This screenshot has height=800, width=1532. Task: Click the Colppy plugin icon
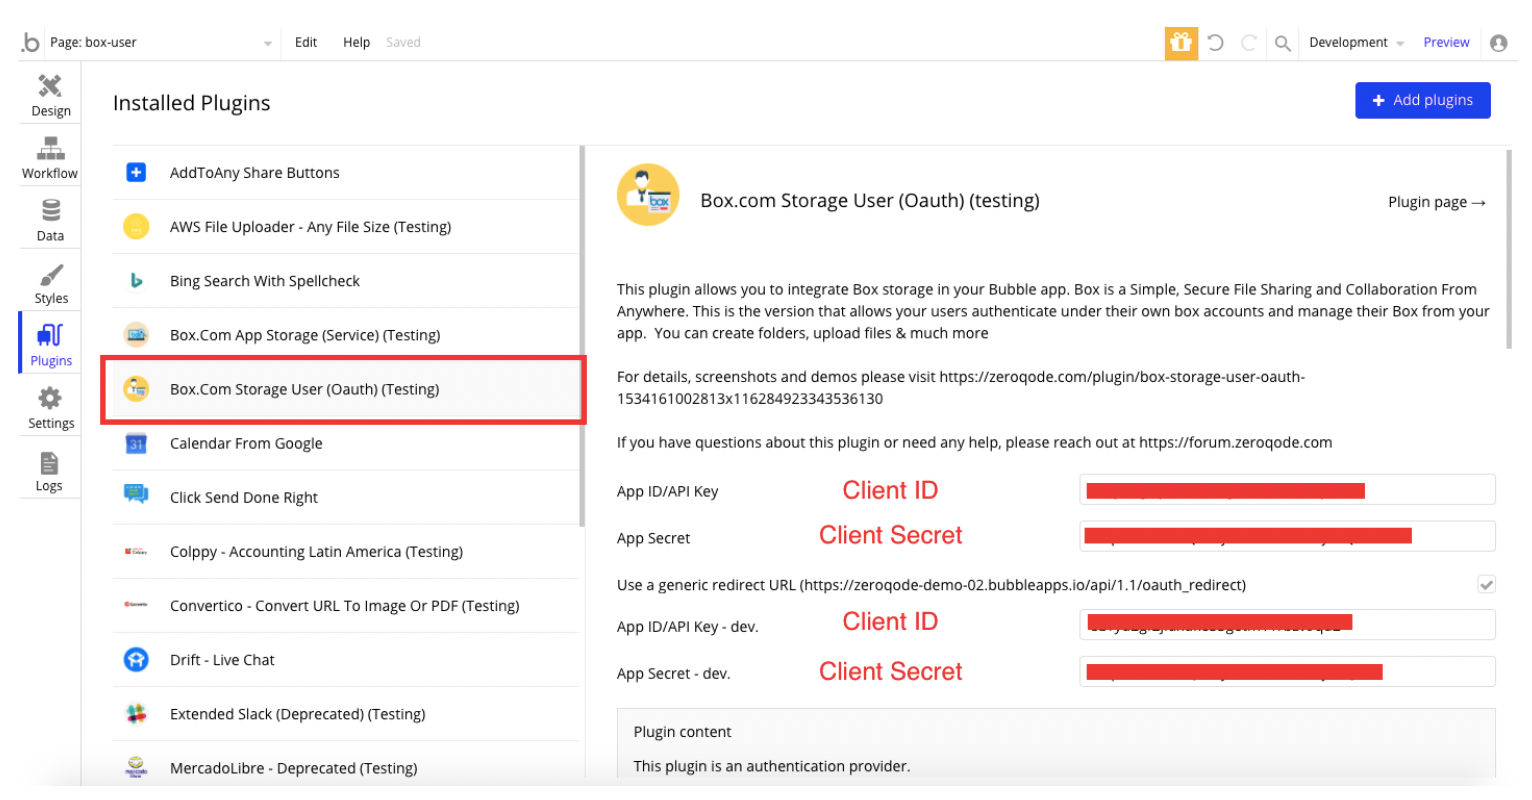click(136, 551)
